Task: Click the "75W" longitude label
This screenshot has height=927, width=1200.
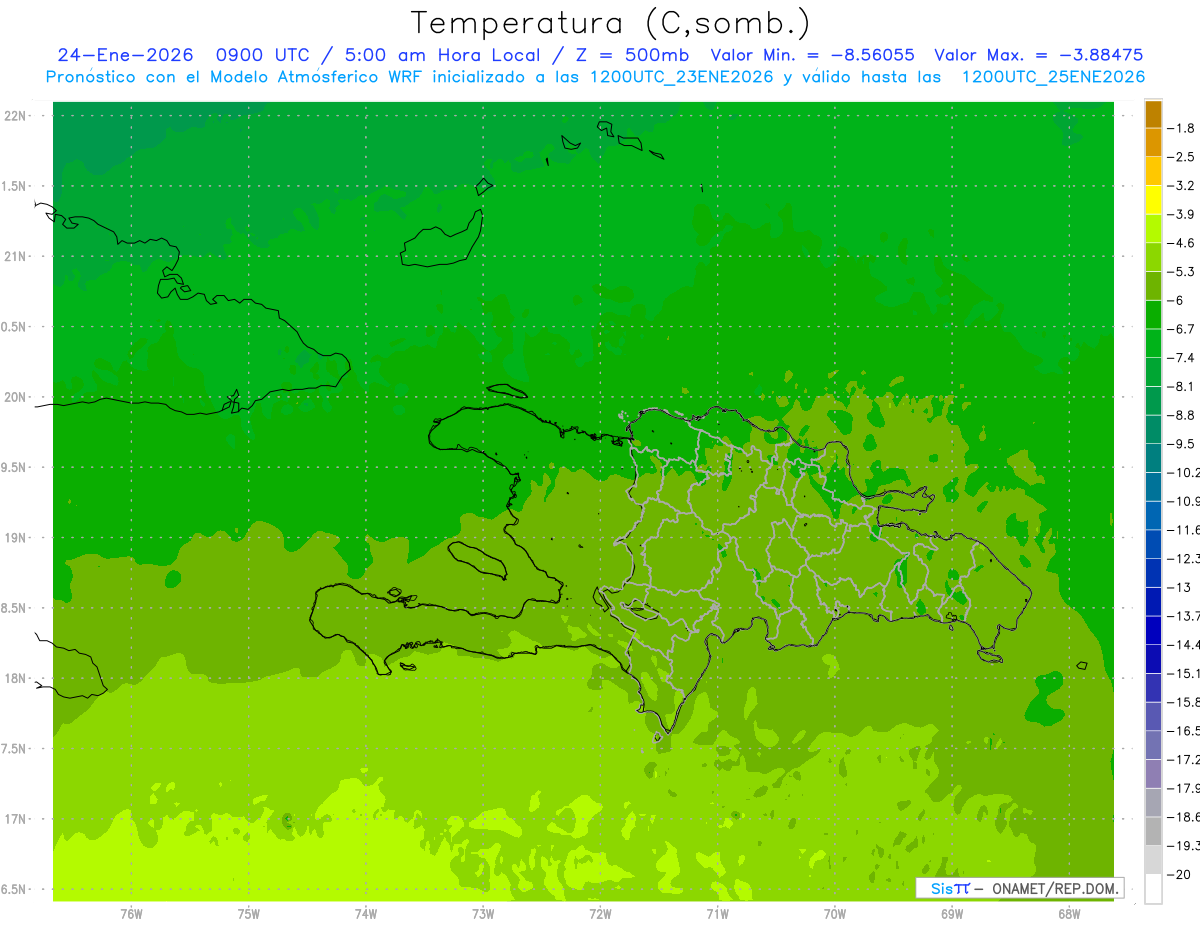Action: coord(249,913)
